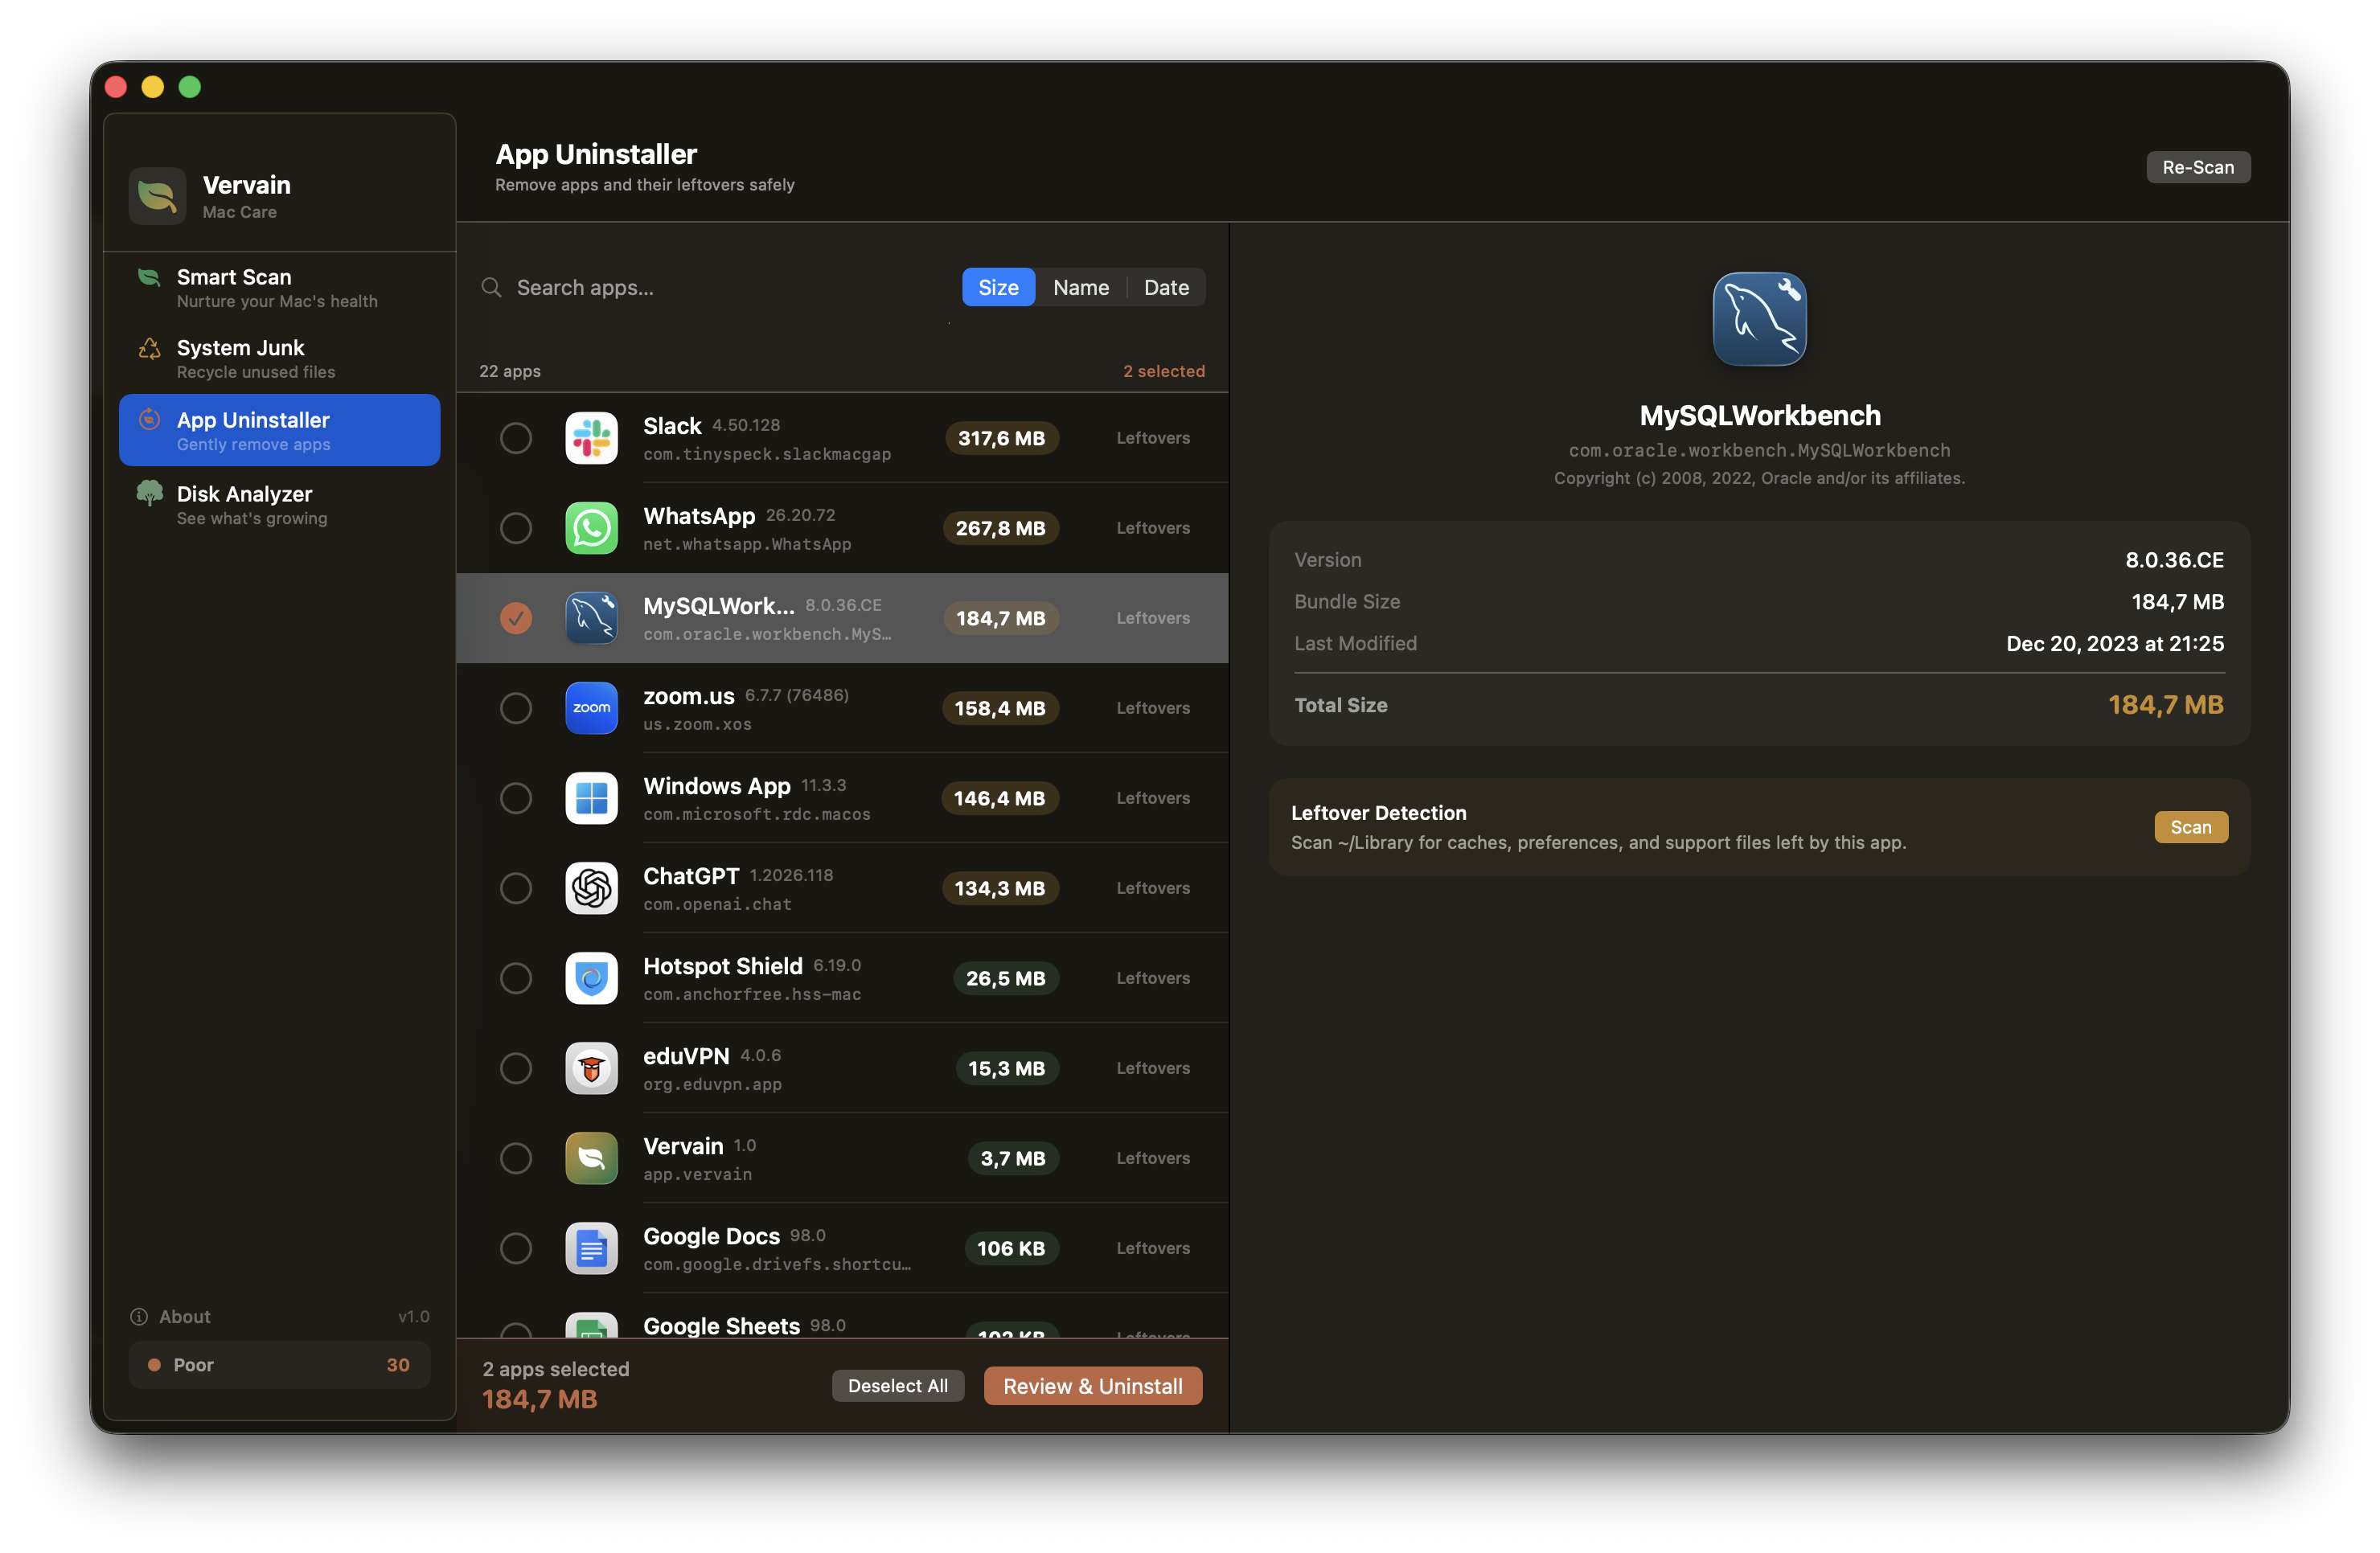Click the 267,8 MB size badge
Image resolution: width=2380 pixels, height=1553 pixels.
pos(1000,528)
